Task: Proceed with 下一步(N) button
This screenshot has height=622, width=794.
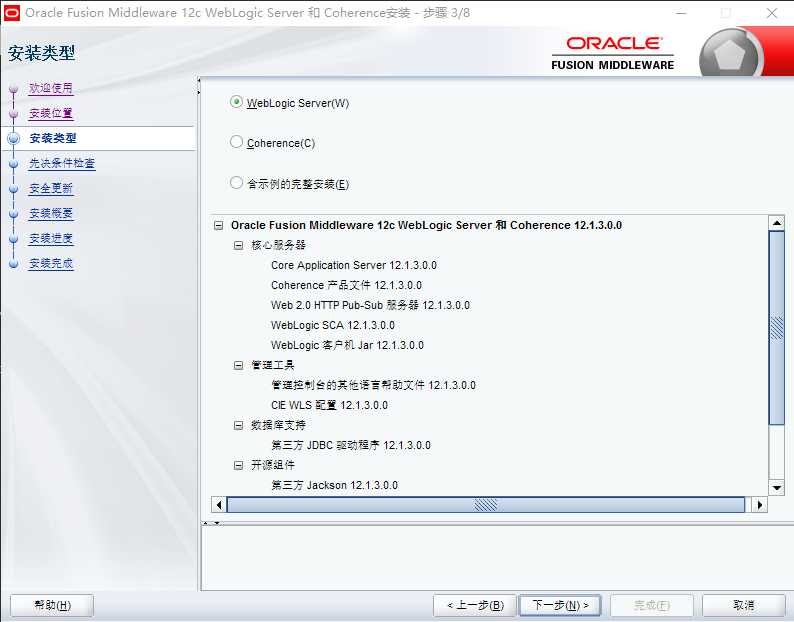Action: (560, 605)
